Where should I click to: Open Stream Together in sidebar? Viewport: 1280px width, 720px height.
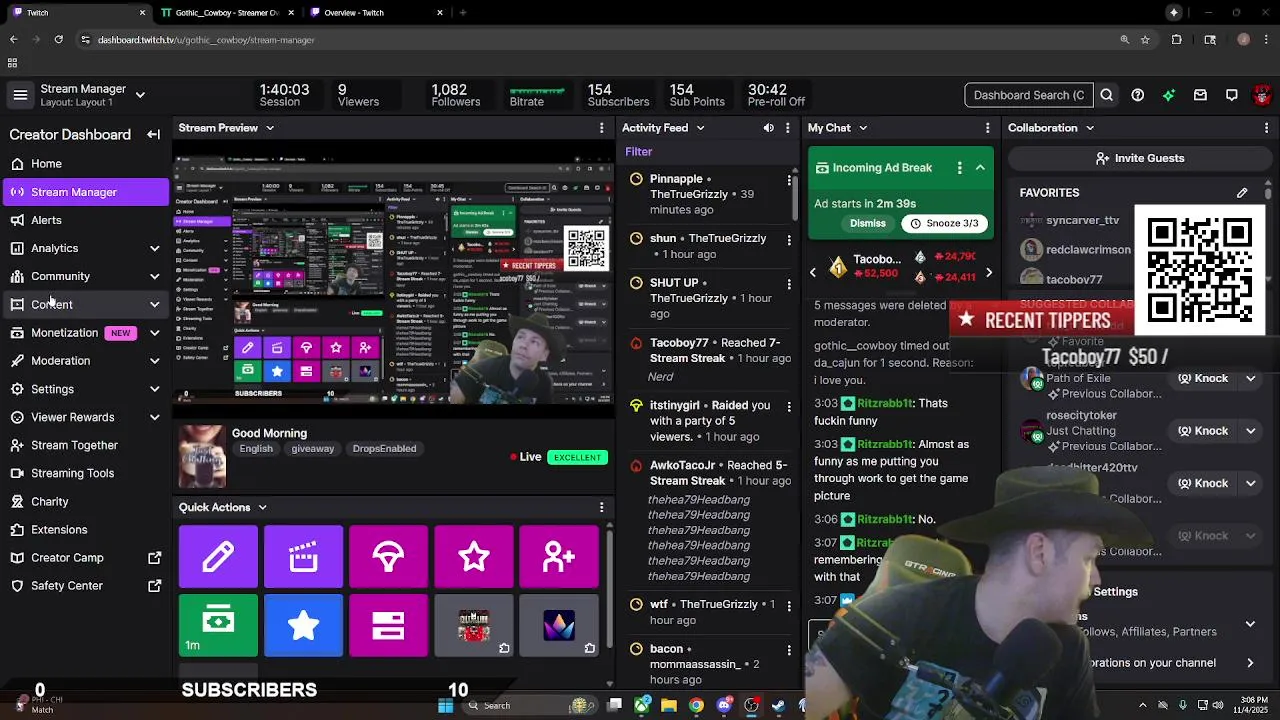coord(85,445)
